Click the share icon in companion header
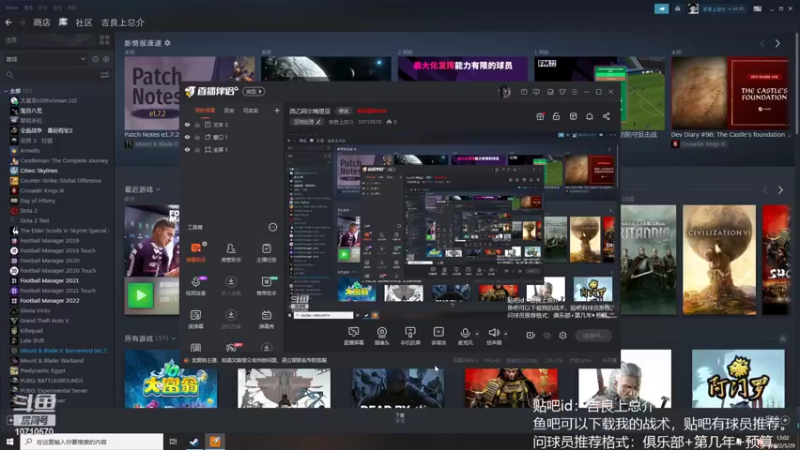This screenshot has height=450, width=800. [x=606, y=116]
